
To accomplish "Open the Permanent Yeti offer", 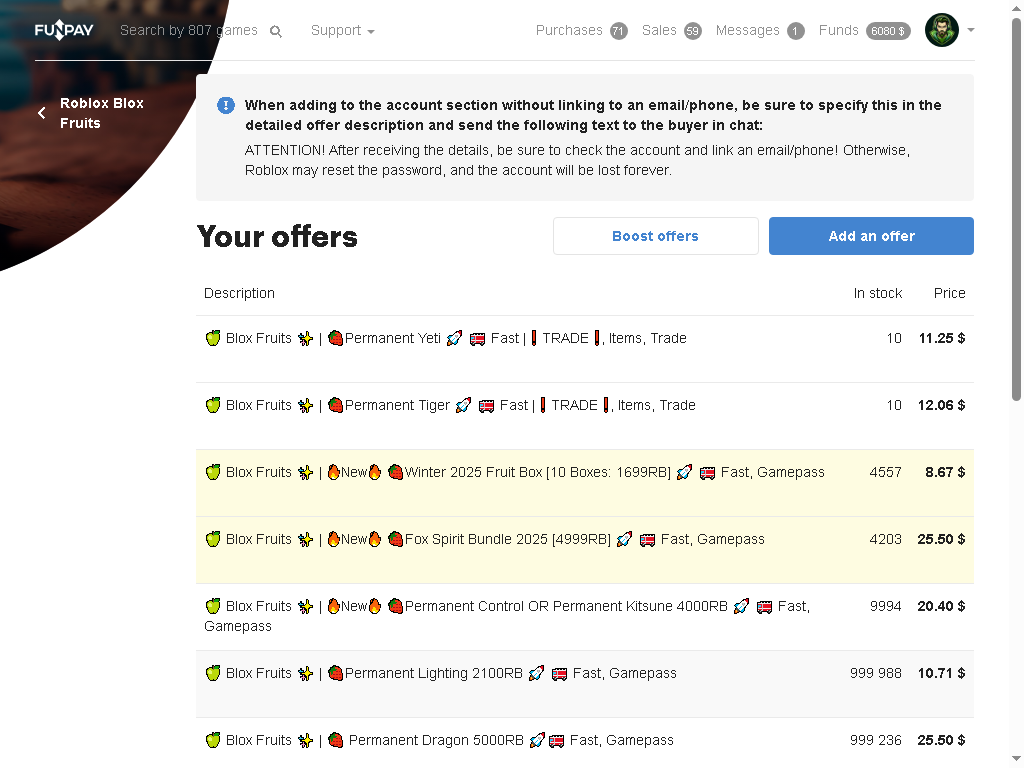I will coord(584,349).
